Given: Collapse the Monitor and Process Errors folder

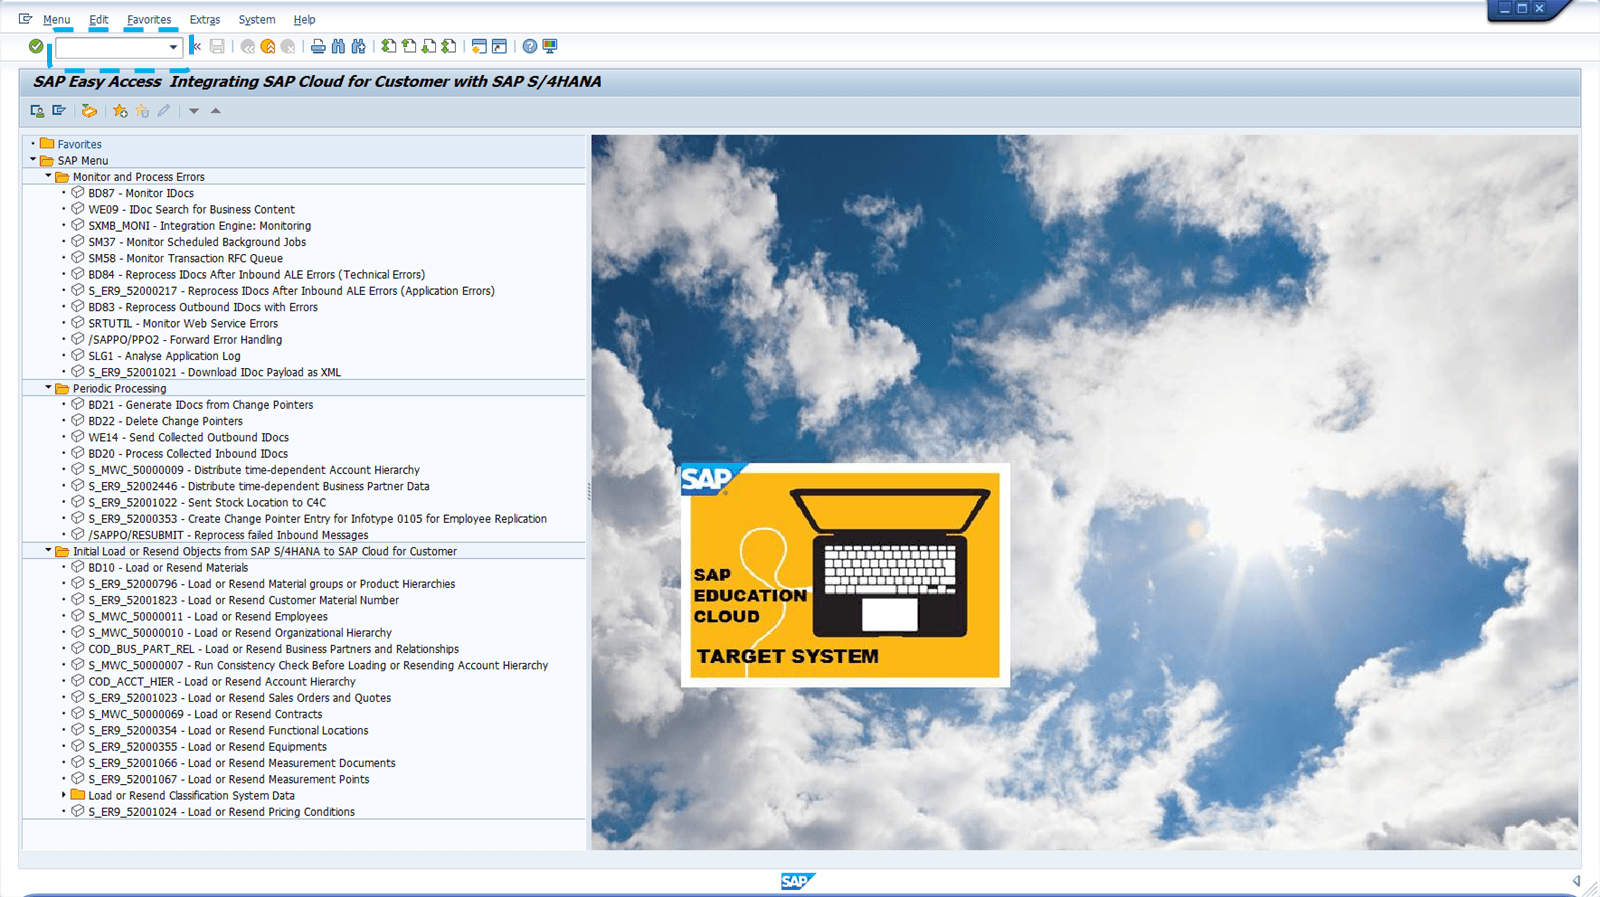Looking at the screenshot, I should [x=48, y=176].
